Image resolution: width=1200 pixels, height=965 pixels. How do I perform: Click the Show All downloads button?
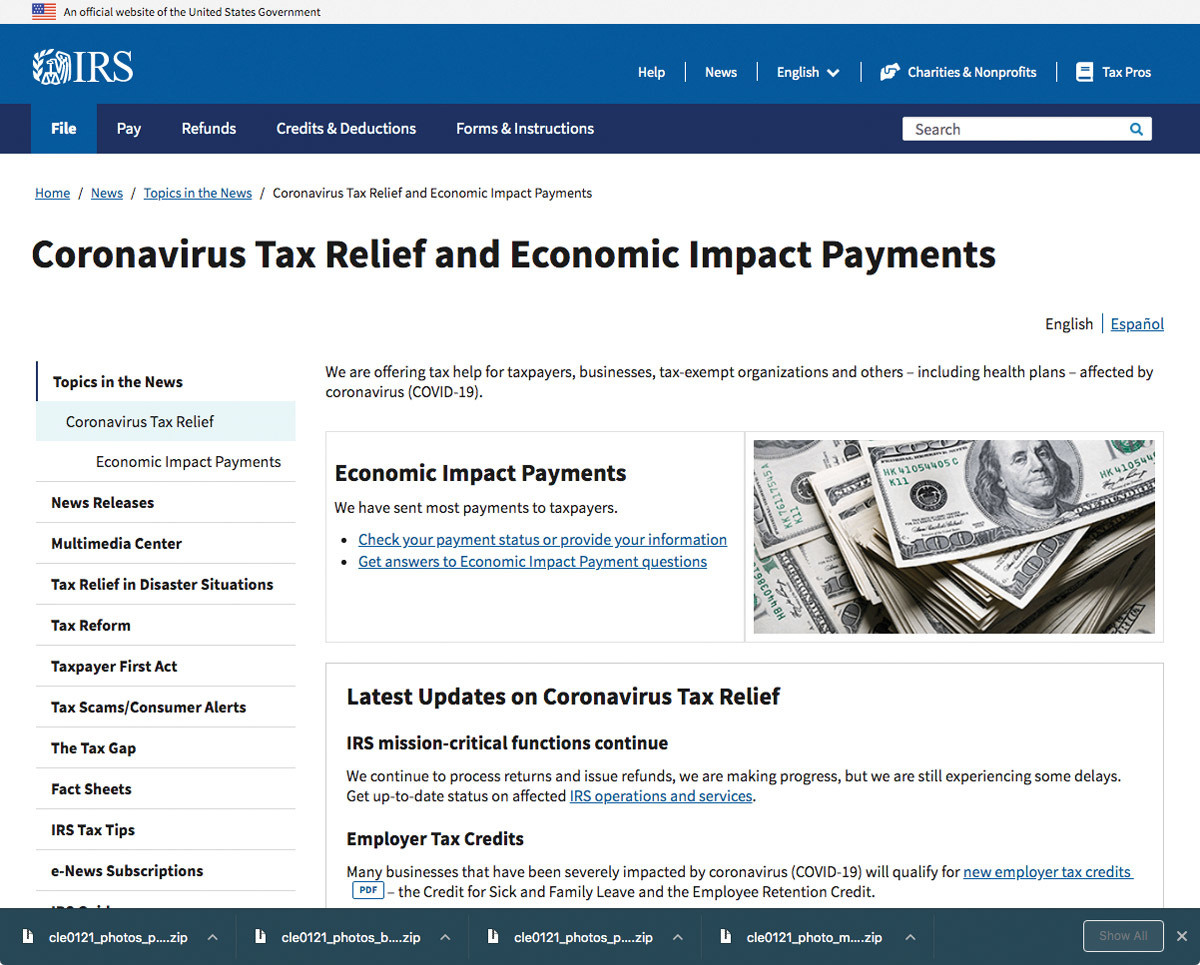pyautogui.click(x=1123, y=936)
